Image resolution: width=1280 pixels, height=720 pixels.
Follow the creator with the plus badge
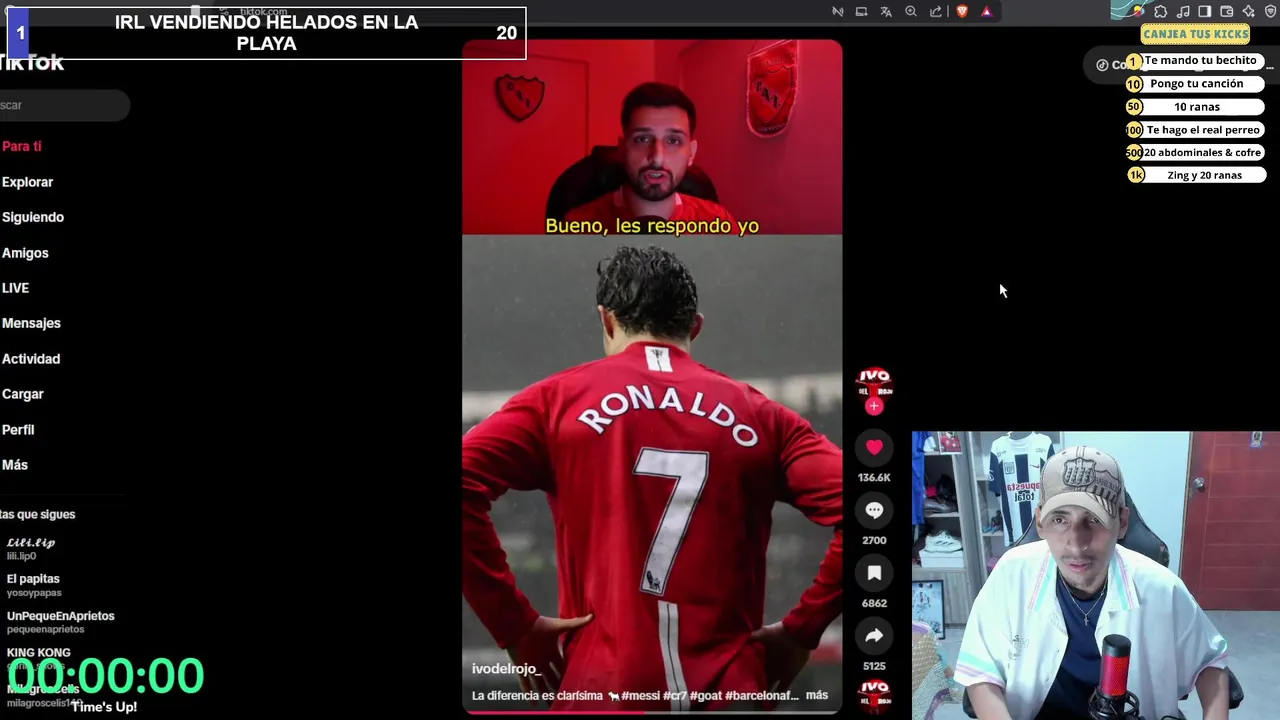(874, 406)
